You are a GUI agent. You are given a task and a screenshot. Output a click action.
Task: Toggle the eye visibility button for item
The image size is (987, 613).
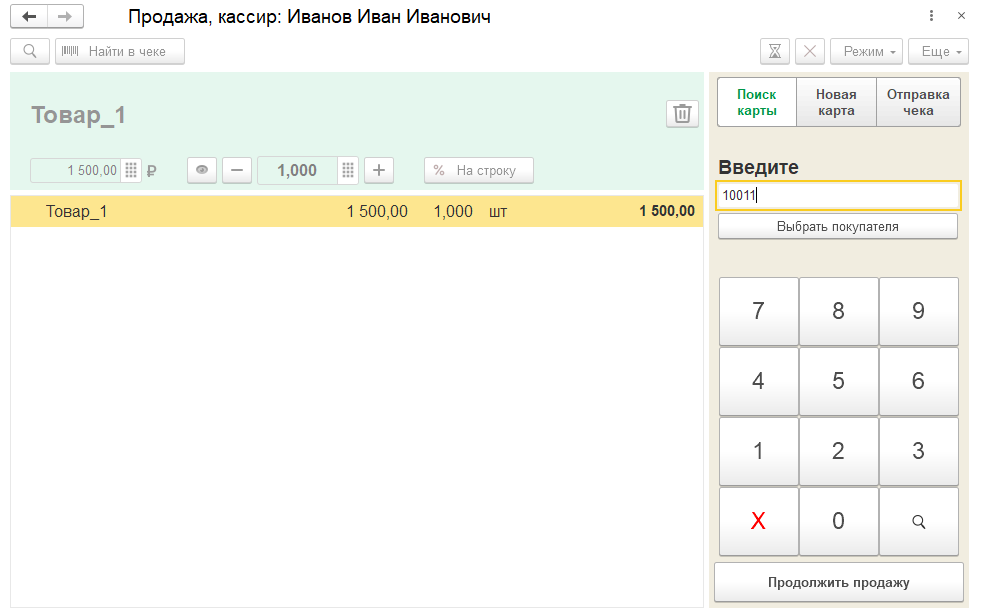[202, 171]
